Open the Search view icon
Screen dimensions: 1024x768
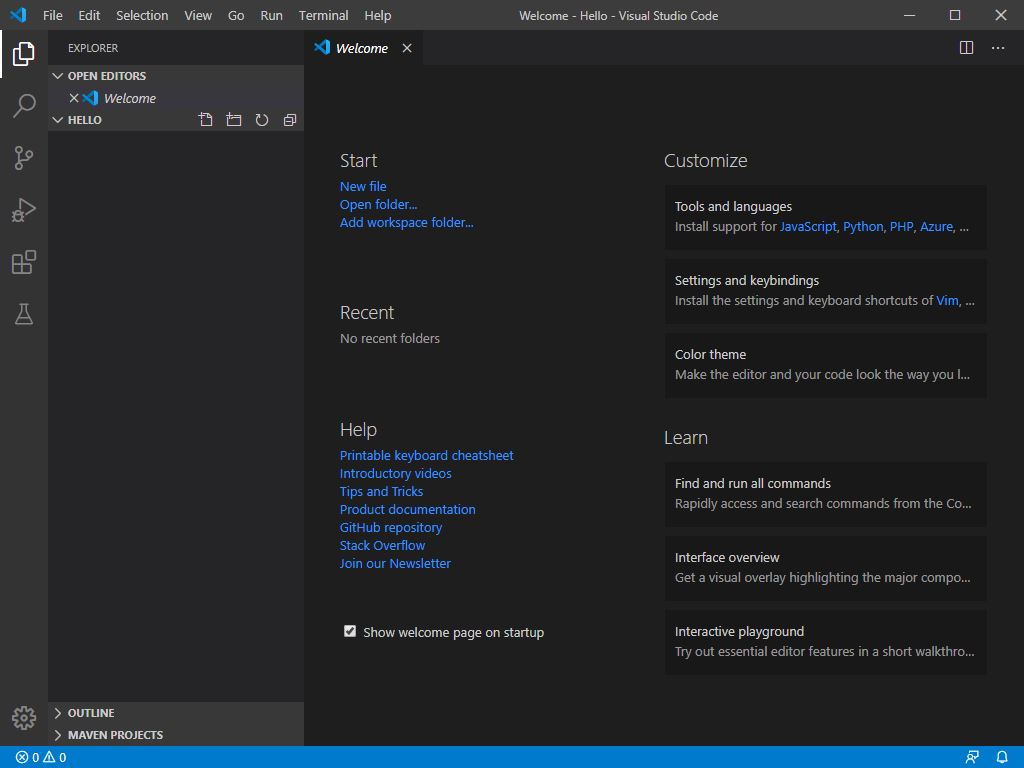24,105
